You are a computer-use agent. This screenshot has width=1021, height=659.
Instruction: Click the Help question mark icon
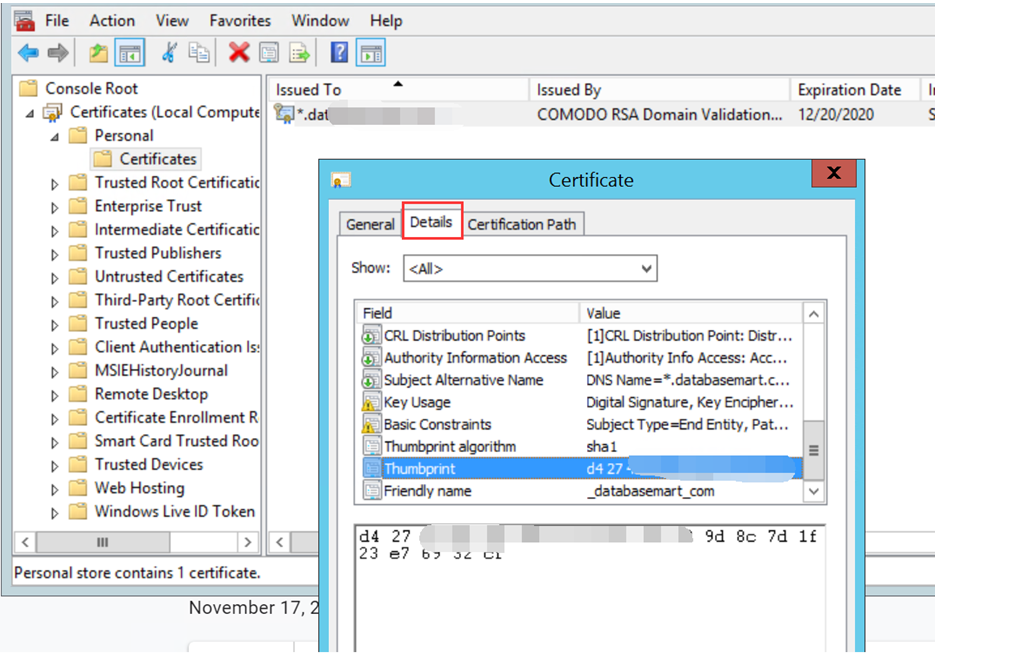(x=339, y=53)
